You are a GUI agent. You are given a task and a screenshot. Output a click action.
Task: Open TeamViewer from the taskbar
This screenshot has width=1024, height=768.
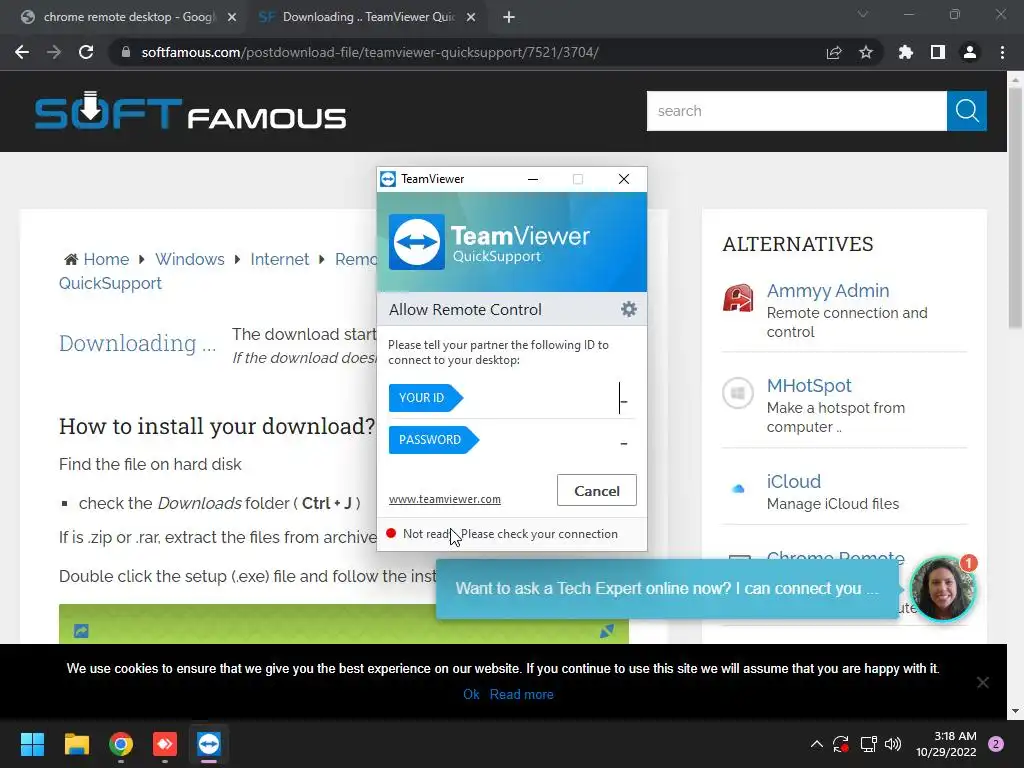pyautogui.click(x=209, y=744)
